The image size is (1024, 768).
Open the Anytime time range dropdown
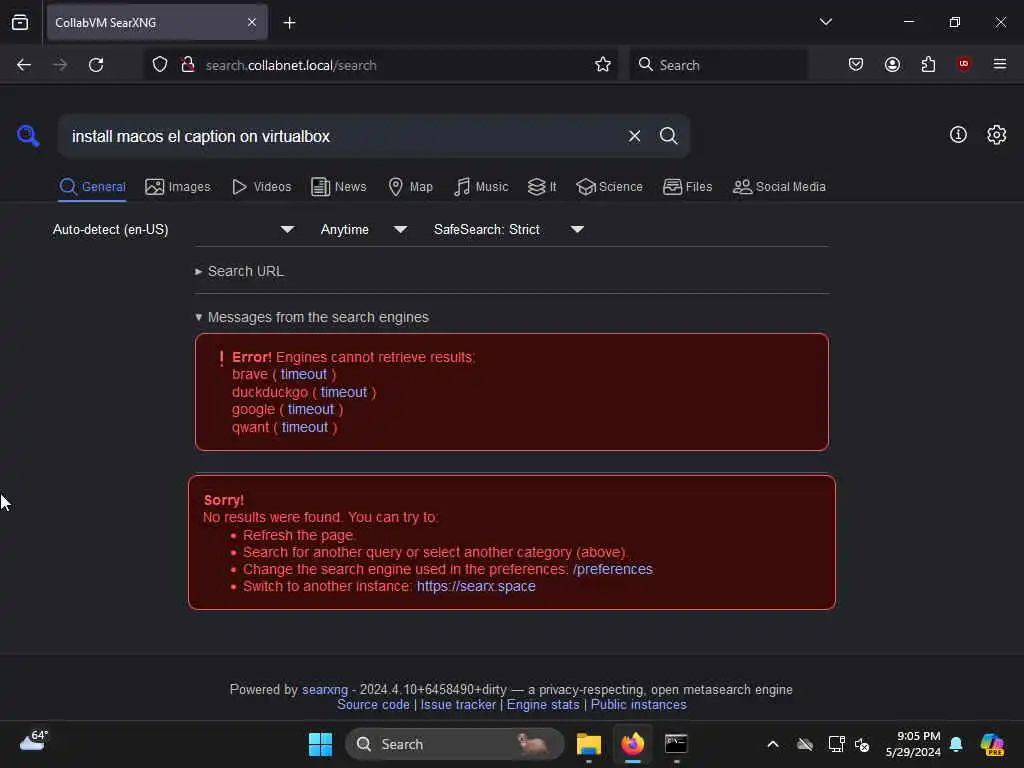pos(364,229)
